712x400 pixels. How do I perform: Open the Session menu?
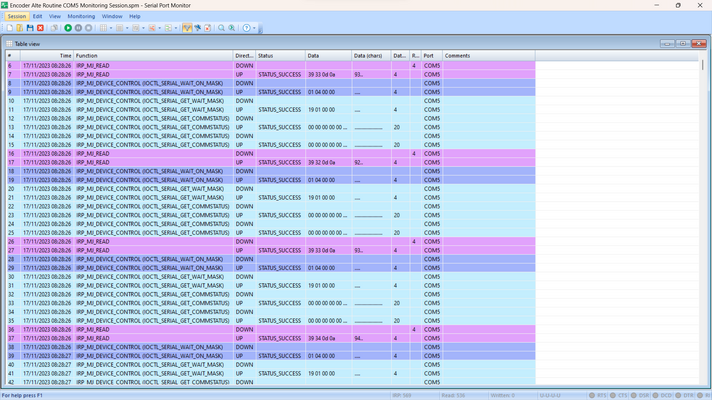[17, 16]
